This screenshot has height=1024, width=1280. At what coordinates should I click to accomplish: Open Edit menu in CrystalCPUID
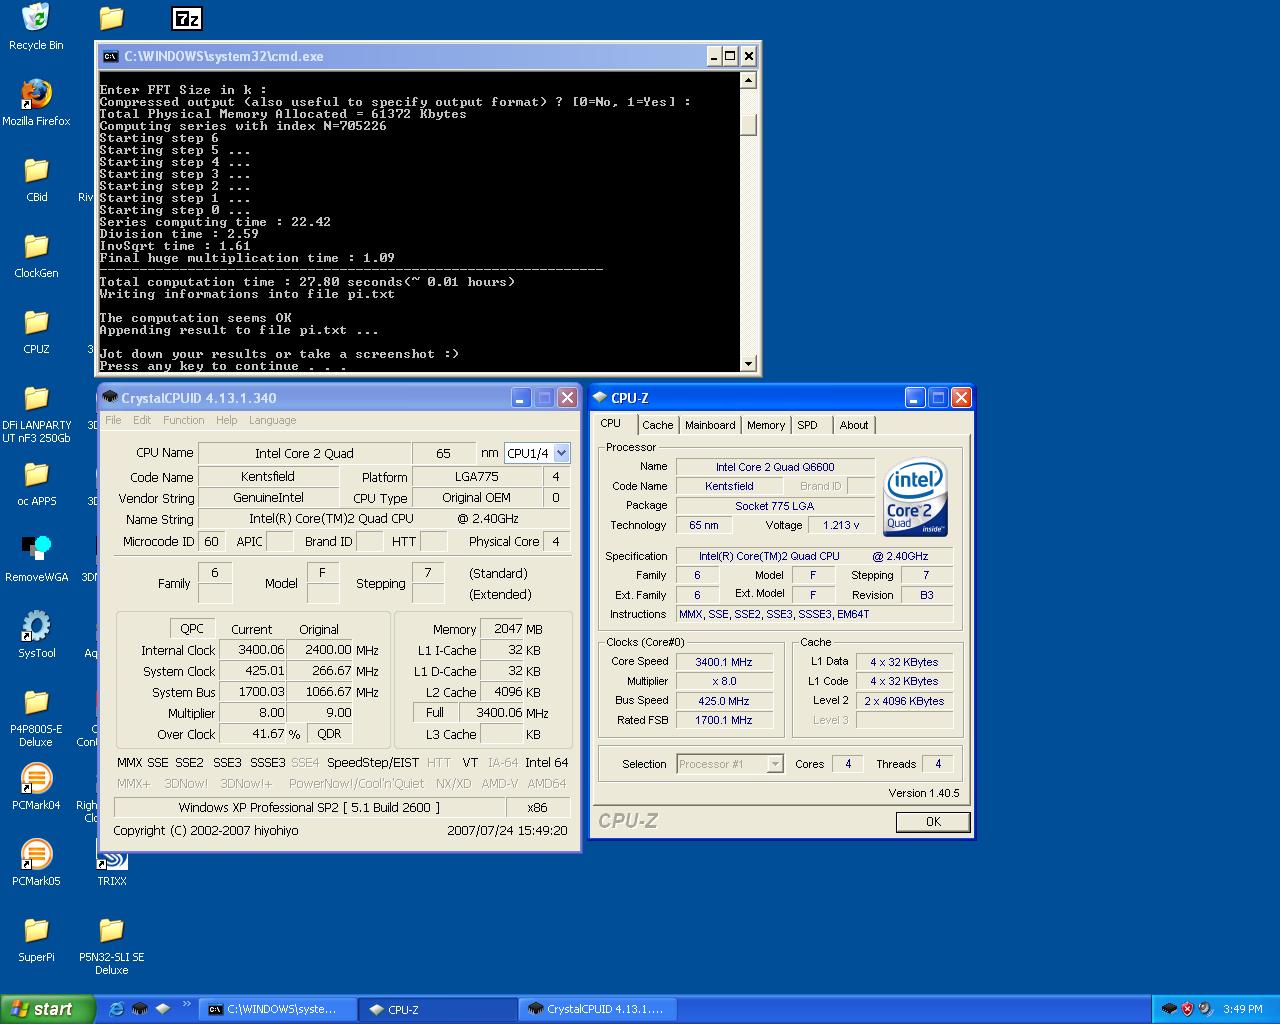pyautogui.click(x=142, y=420)
